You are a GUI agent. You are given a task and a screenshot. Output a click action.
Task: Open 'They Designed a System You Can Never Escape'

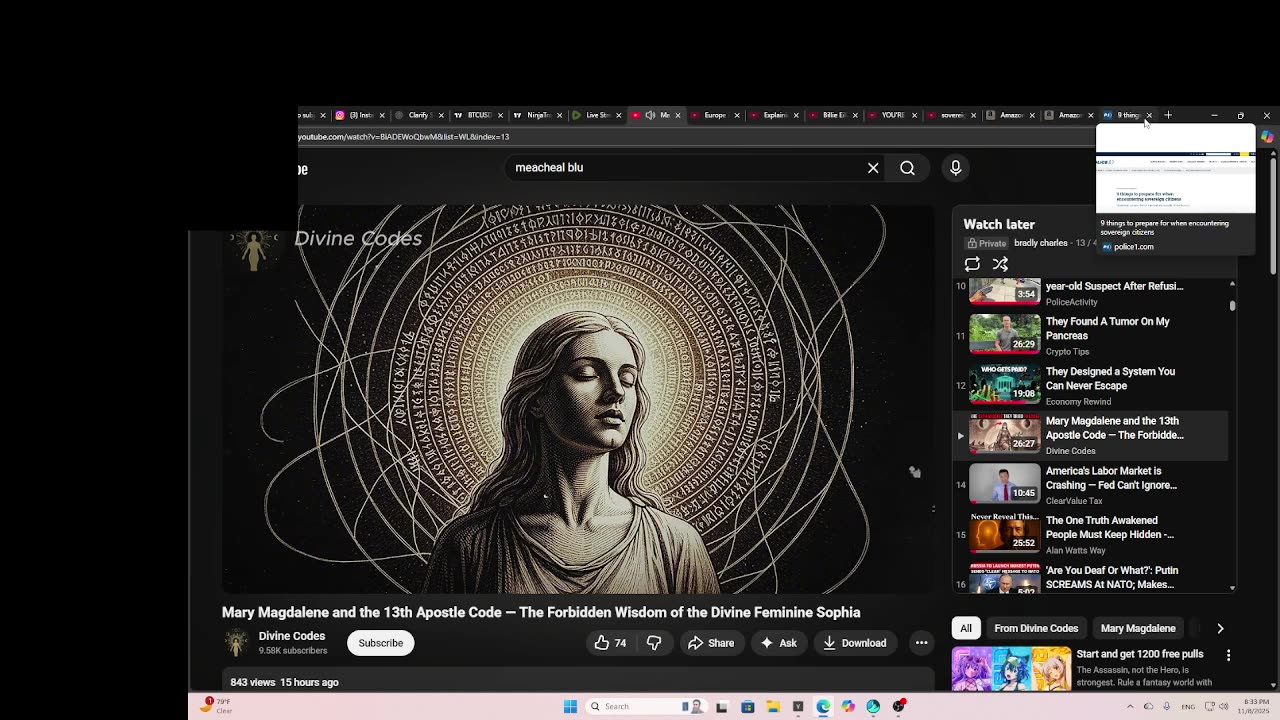(1110, 378)
